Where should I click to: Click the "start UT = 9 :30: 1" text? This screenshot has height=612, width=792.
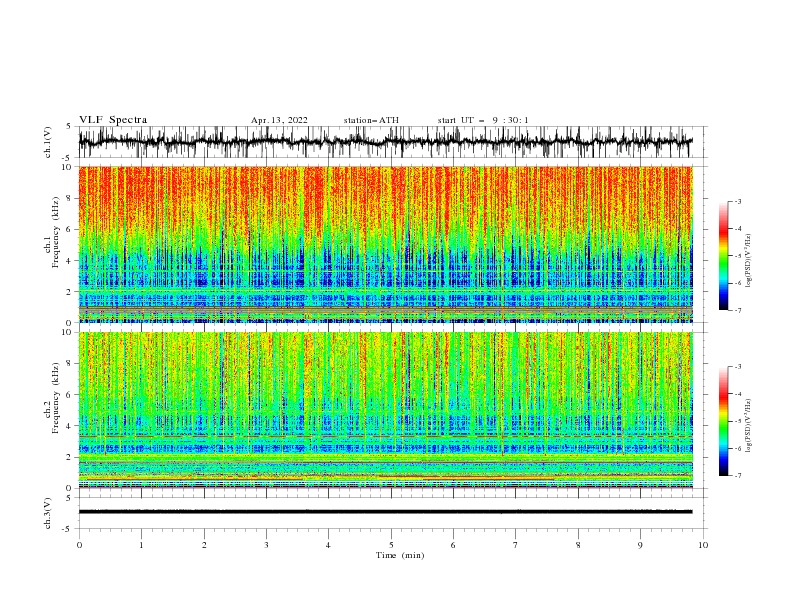click(x=483, y=120)
